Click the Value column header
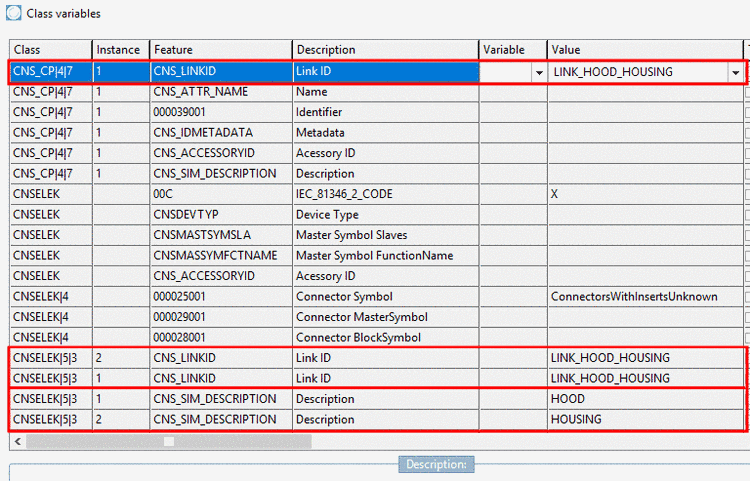The height and width of the screenshot is (481, 750). click(645, 50)
